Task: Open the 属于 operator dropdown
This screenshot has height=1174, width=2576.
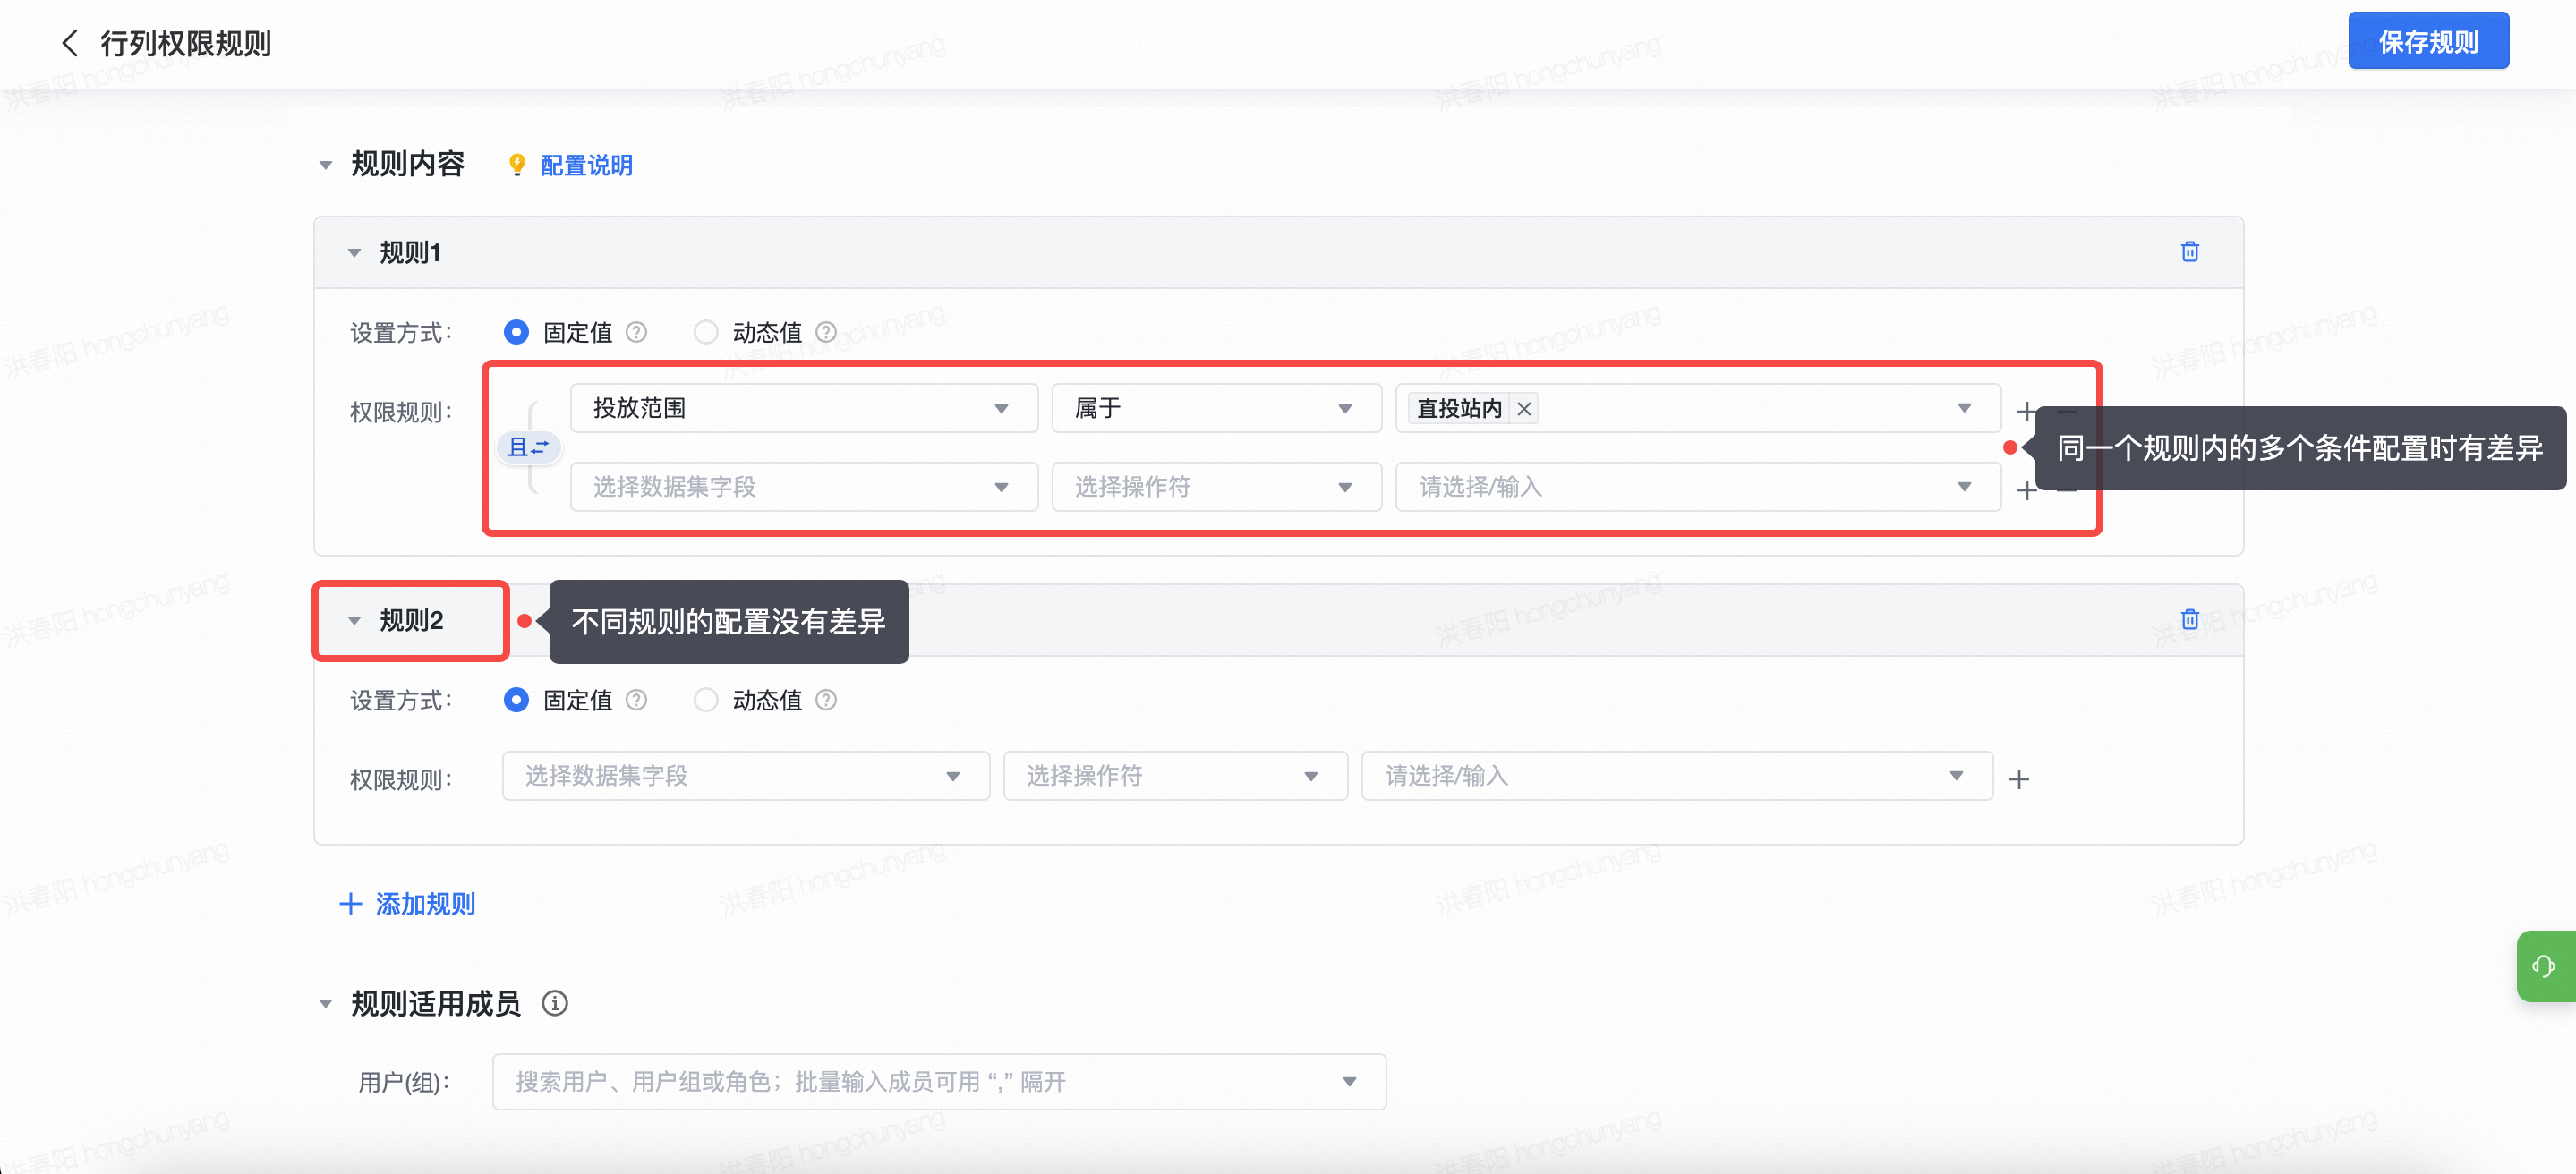Action: point(1215,408)
